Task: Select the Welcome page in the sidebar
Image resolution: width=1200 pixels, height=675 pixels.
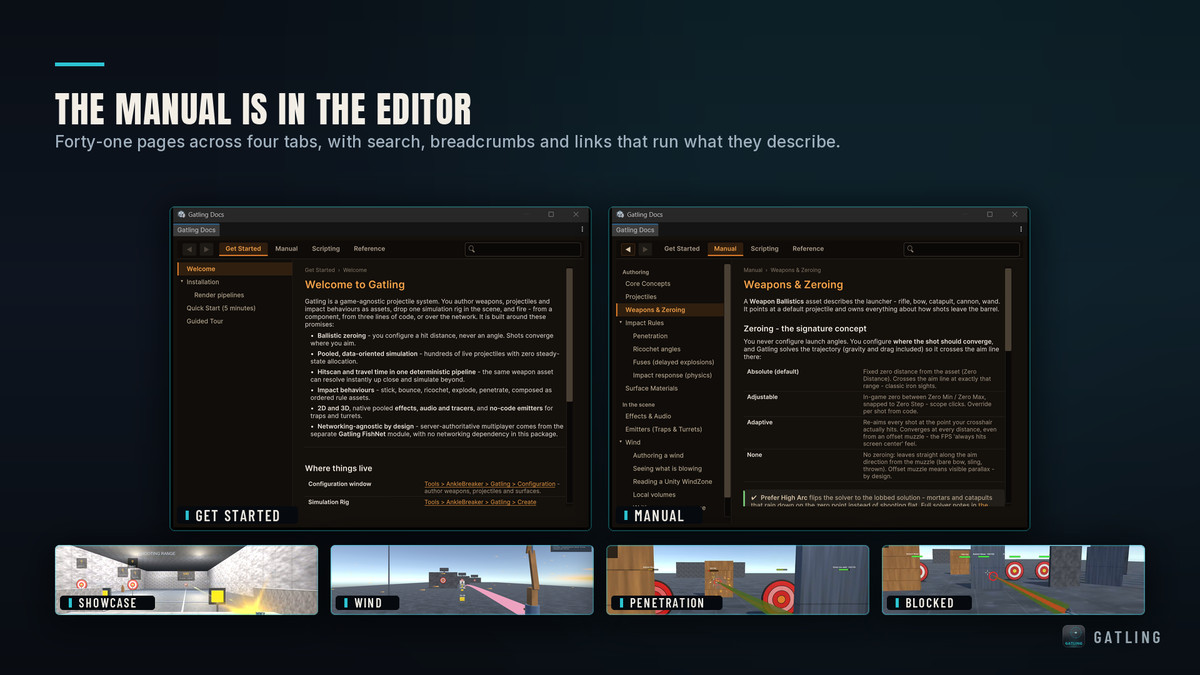Action: (234, 269)
